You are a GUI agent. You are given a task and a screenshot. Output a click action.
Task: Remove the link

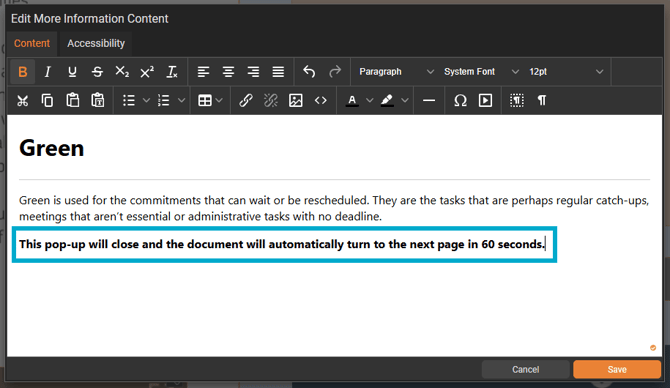tap(270, 101)
